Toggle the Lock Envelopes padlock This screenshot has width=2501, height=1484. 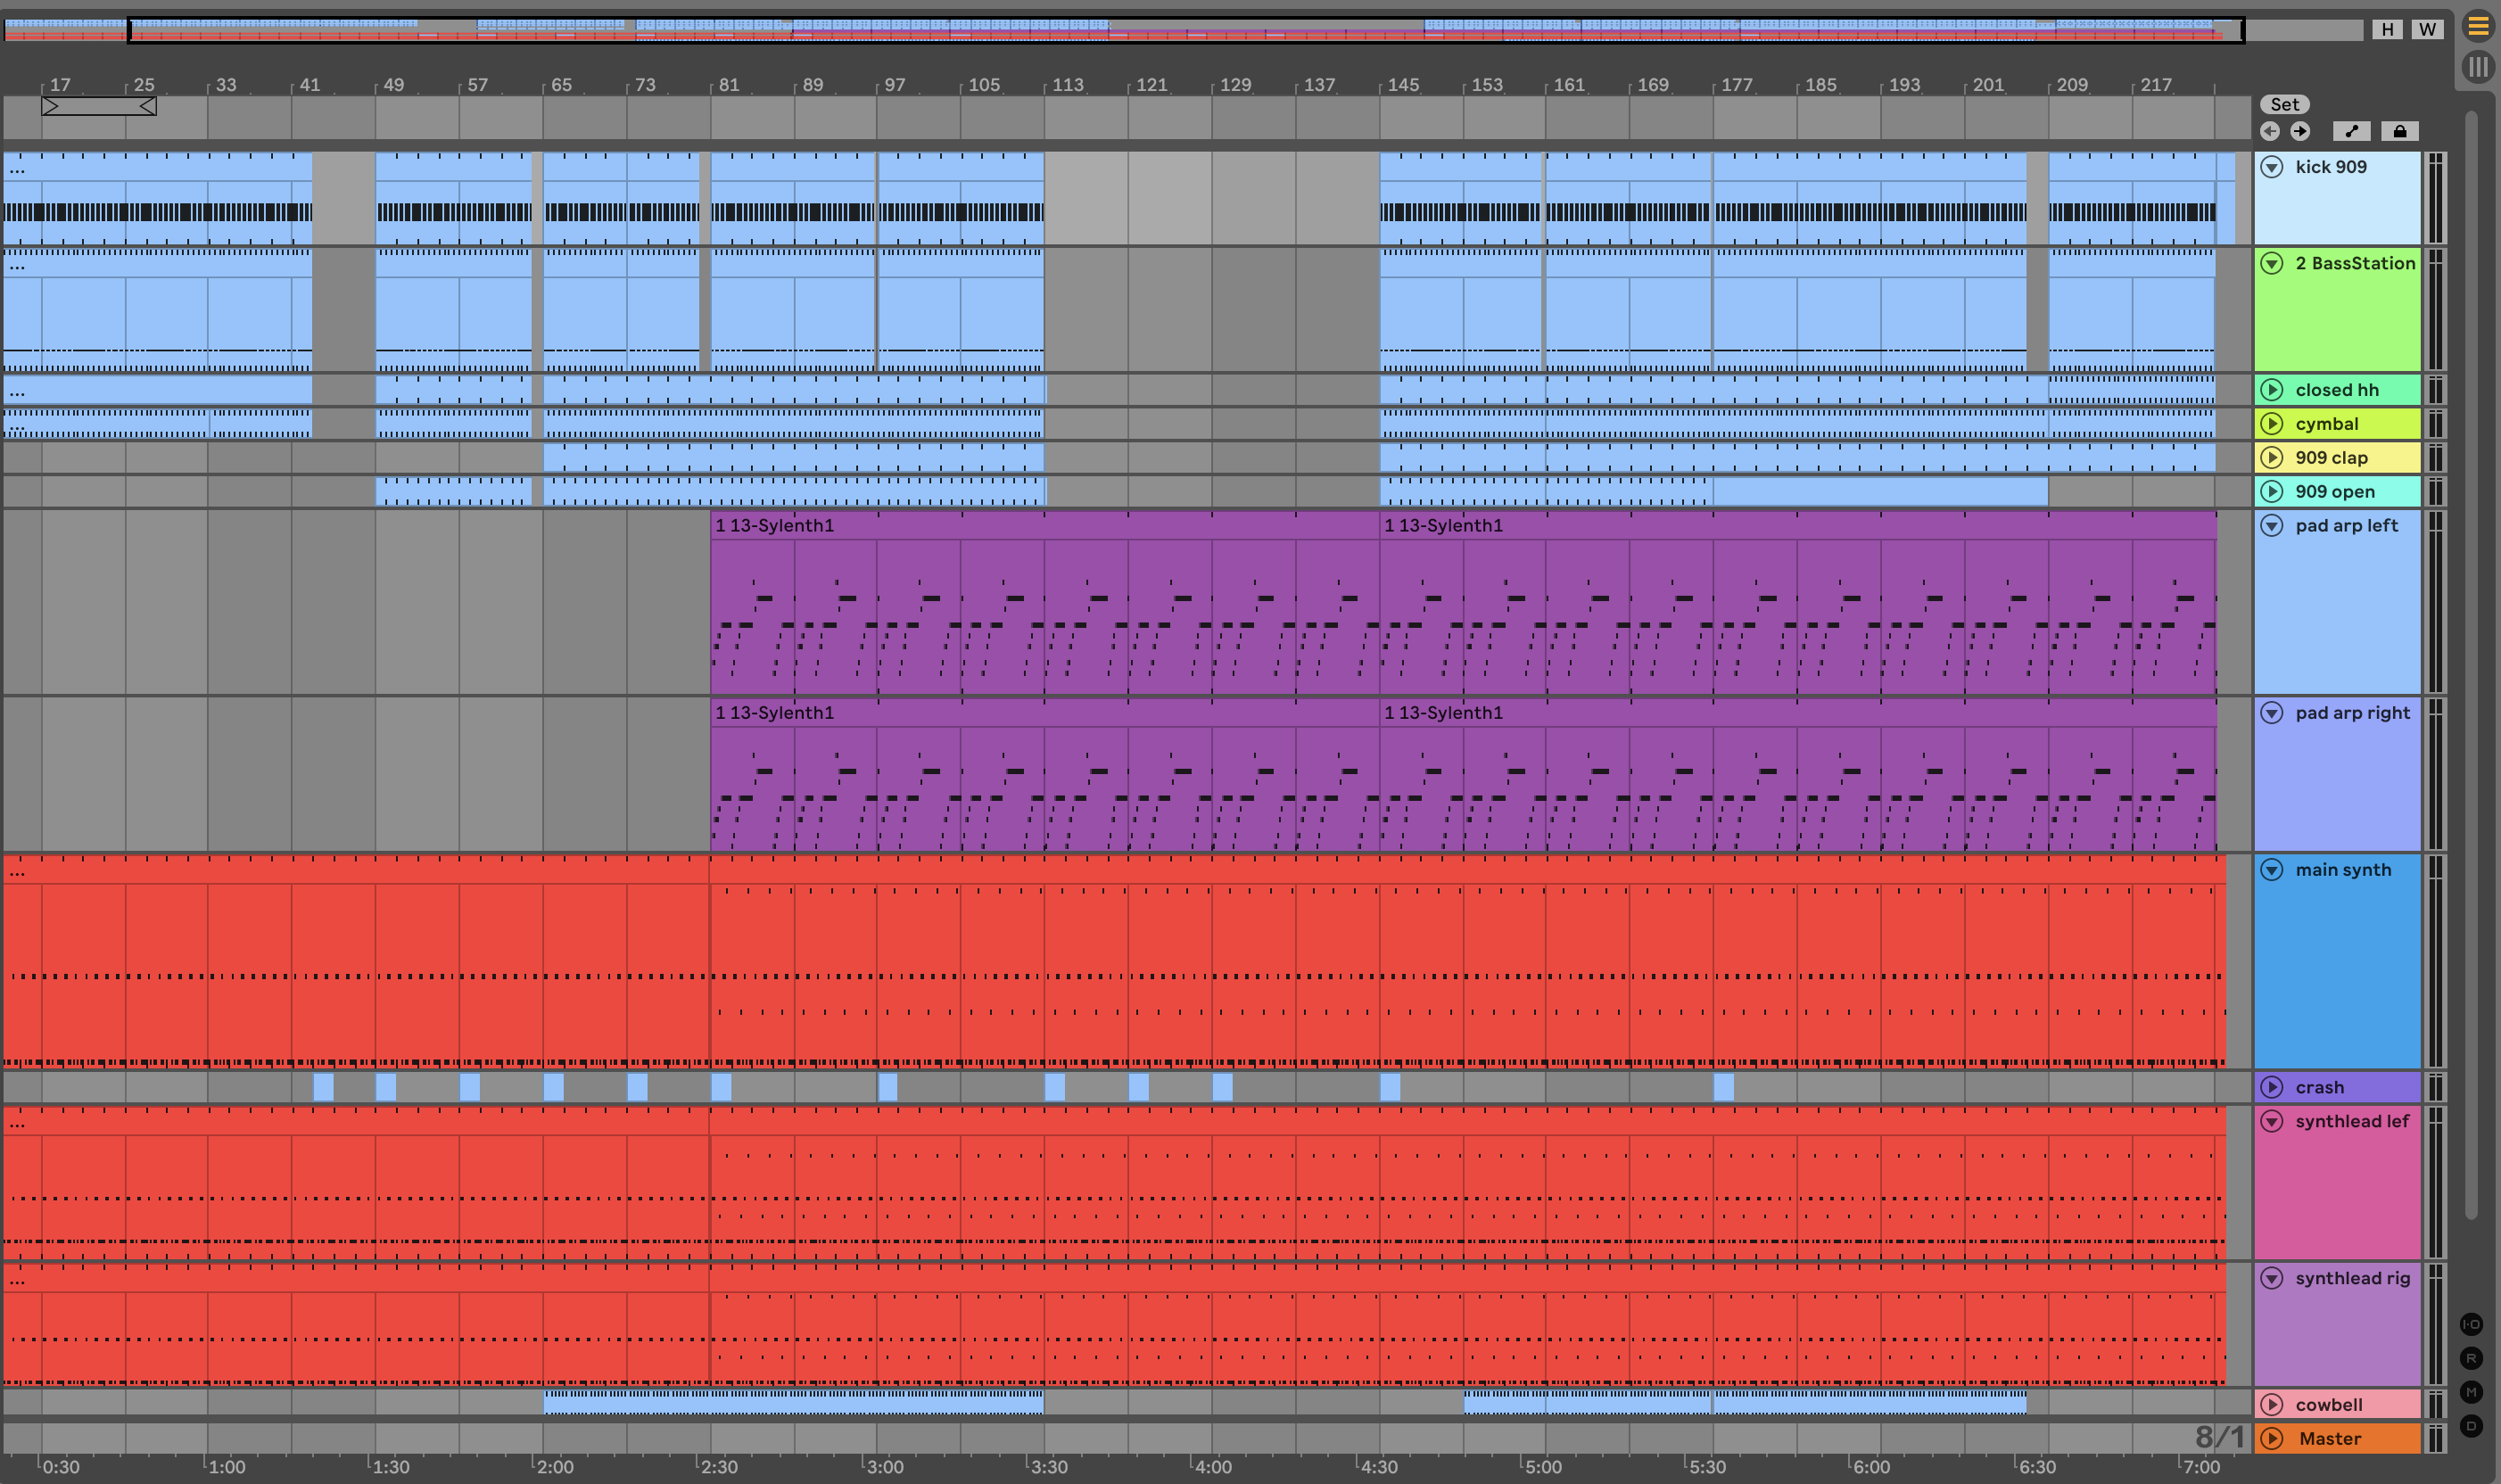pyautogui.click(x=2400, y=131)
